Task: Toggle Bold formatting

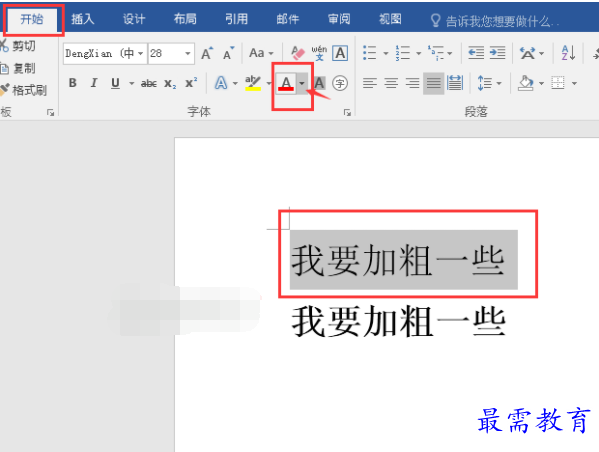Action: [x=73, y=83]
